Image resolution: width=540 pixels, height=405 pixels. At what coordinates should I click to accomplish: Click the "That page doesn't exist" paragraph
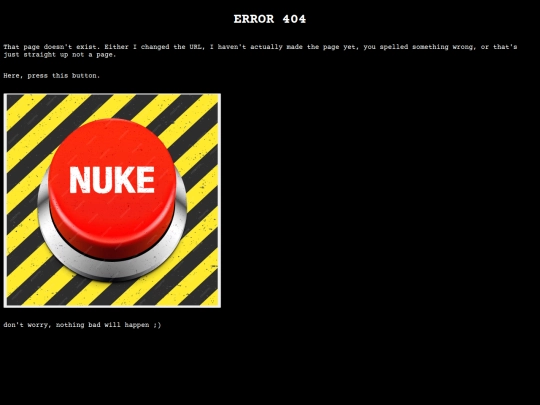(260, 51)
